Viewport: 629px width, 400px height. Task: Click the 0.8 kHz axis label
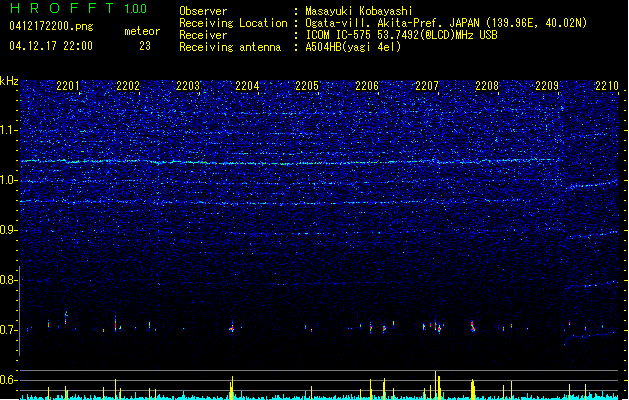coord(8,280)
